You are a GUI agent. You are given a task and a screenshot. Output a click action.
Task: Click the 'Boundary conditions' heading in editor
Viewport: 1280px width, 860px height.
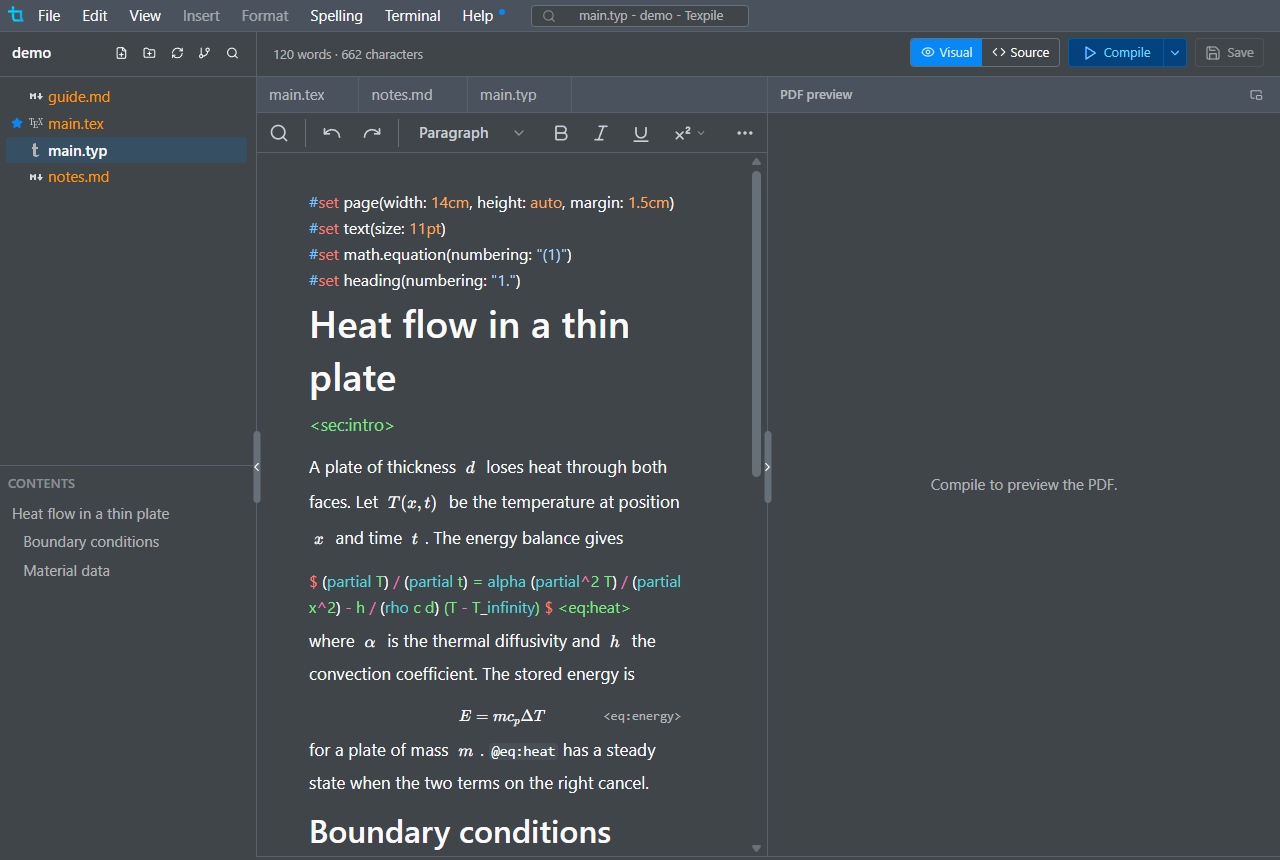pos(460,832)
